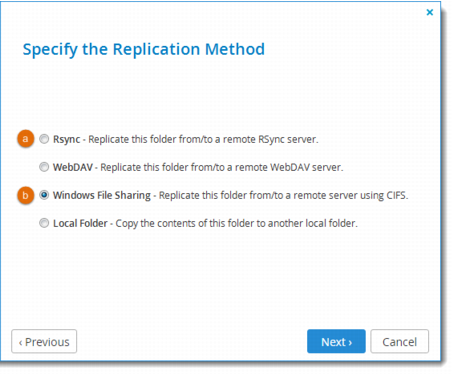Viewport: 452px width, 374px height.
Task: Click the remote RSync server description text
Action: click(204, 139)
